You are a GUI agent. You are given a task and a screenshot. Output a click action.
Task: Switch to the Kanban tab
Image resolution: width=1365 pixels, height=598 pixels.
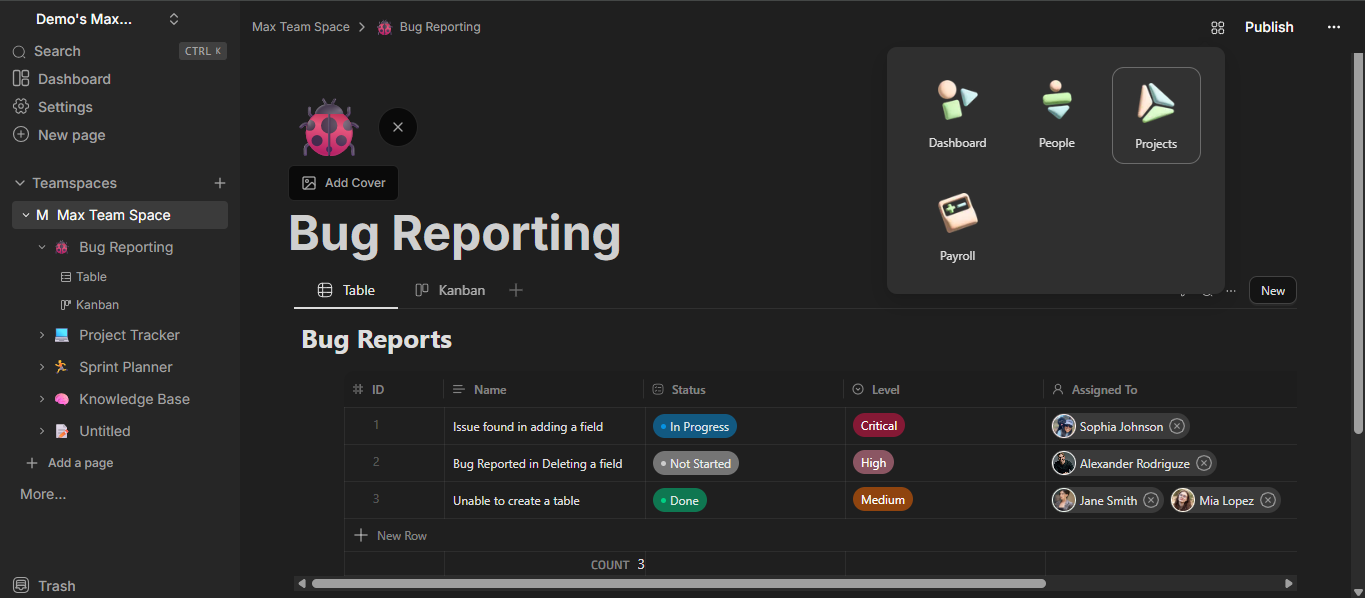[x=450, y=290]
